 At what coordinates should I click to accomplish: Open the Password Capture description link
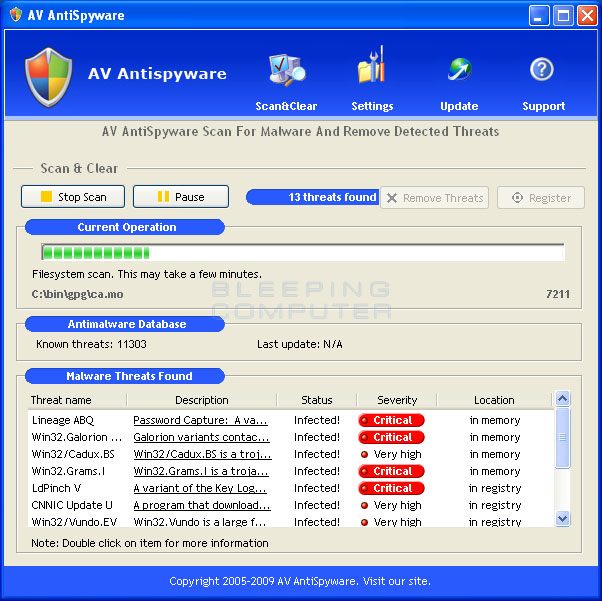click(200, 420)
